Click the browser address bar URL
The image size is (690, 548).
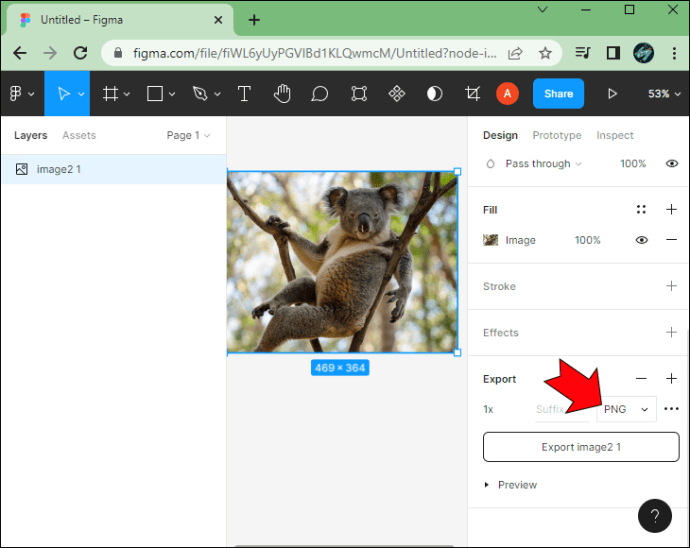pyautogui.click(x=315, y=53)
